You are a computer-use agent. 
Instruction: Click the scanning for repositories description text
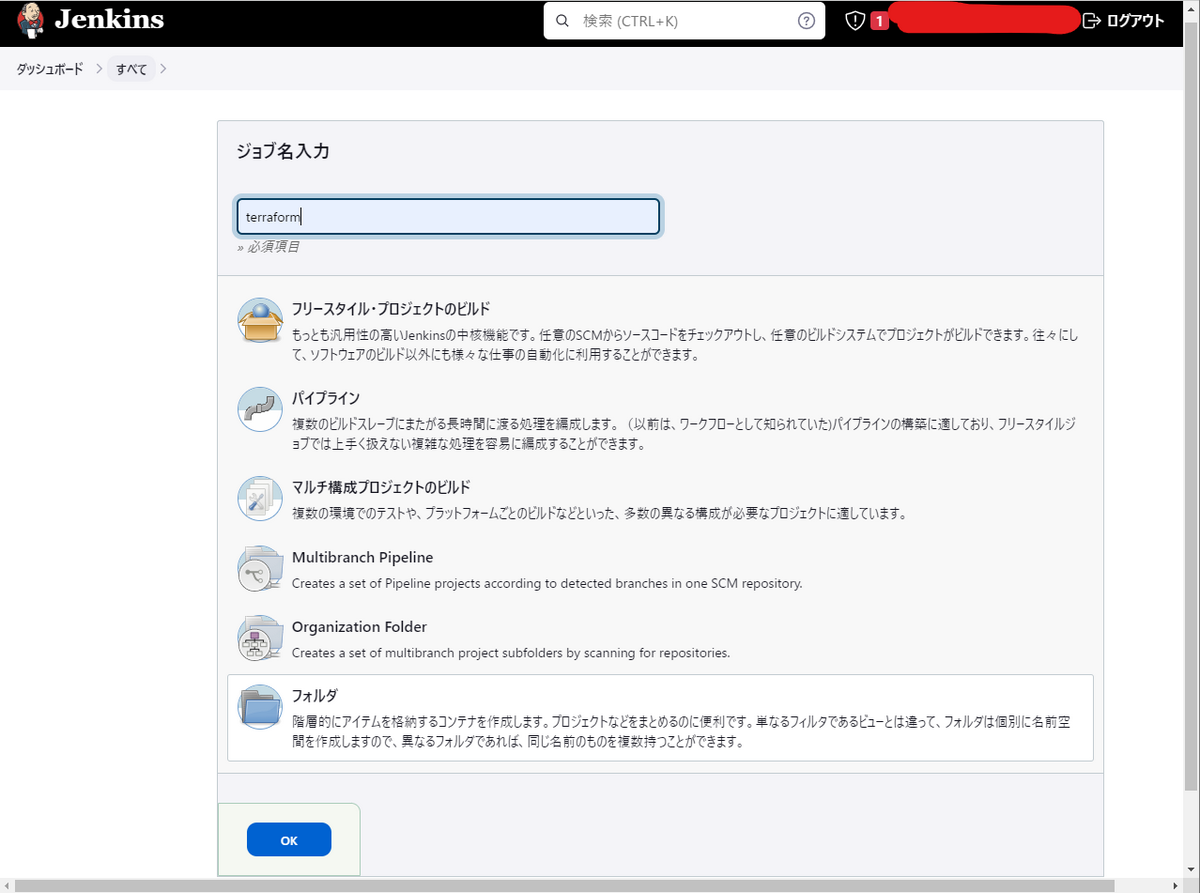tap(511, 653)
